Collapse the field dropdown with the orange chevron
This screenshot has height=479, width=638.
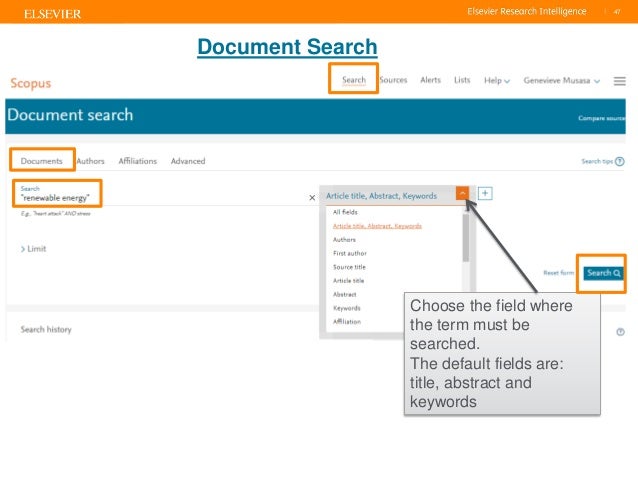click(462, 193)
